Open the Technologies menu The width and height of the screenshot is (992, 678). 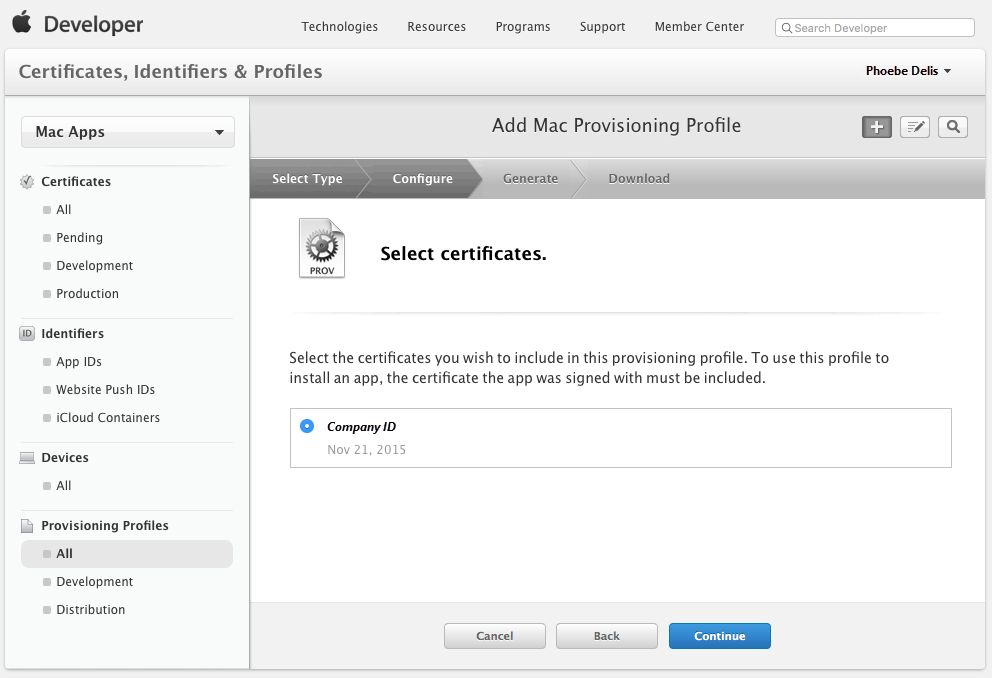click(339, 27)
